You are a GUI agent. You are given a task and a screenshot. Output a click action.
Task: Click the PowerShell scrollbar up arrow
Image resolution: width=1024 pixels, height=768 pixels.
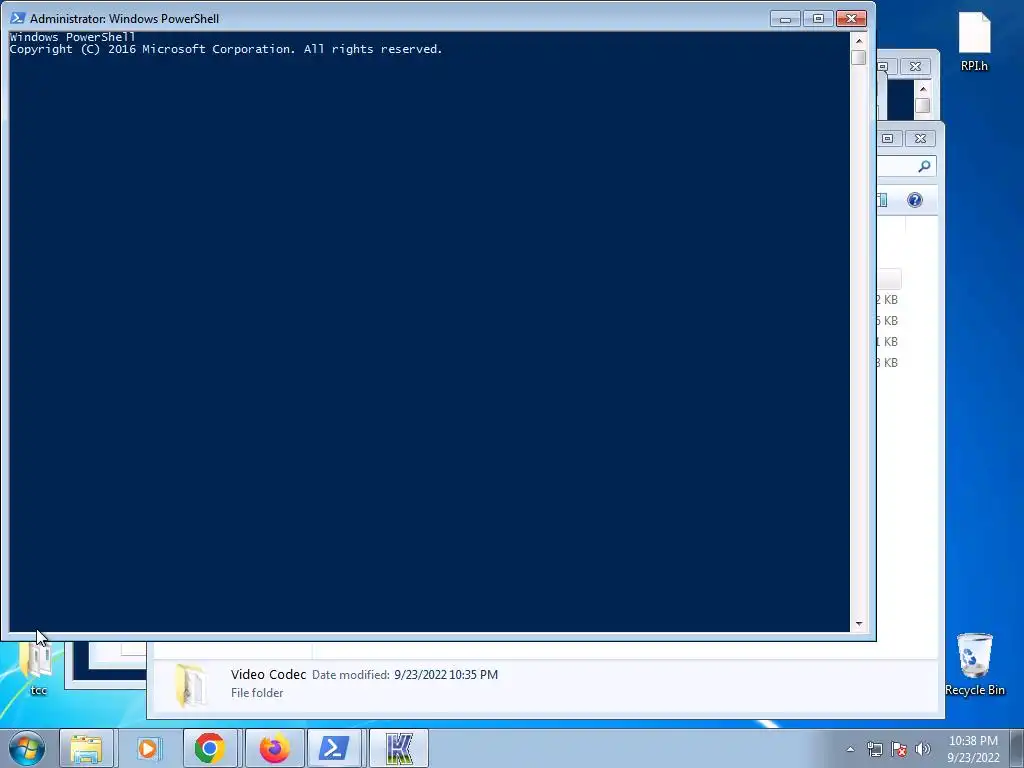pyautogui.click(x=859, y=41)
